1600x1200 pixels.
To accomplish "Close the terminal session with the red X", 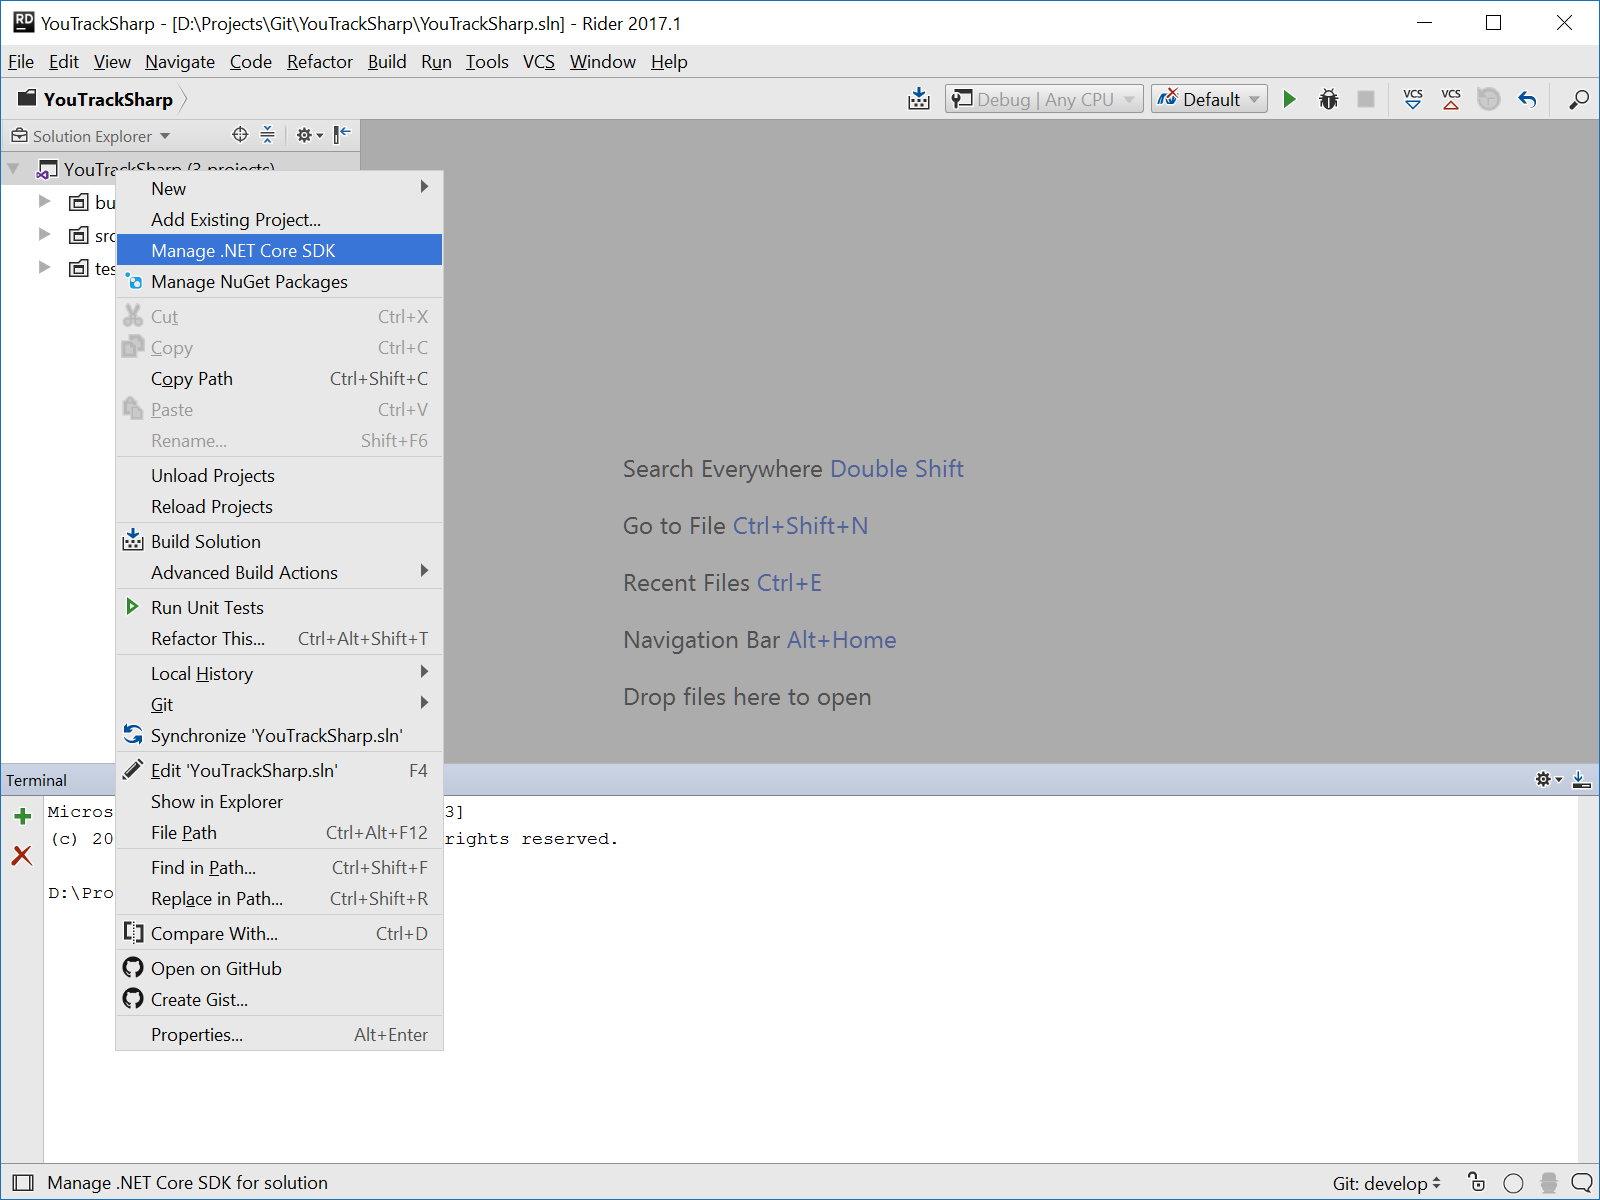I will 22,855.
